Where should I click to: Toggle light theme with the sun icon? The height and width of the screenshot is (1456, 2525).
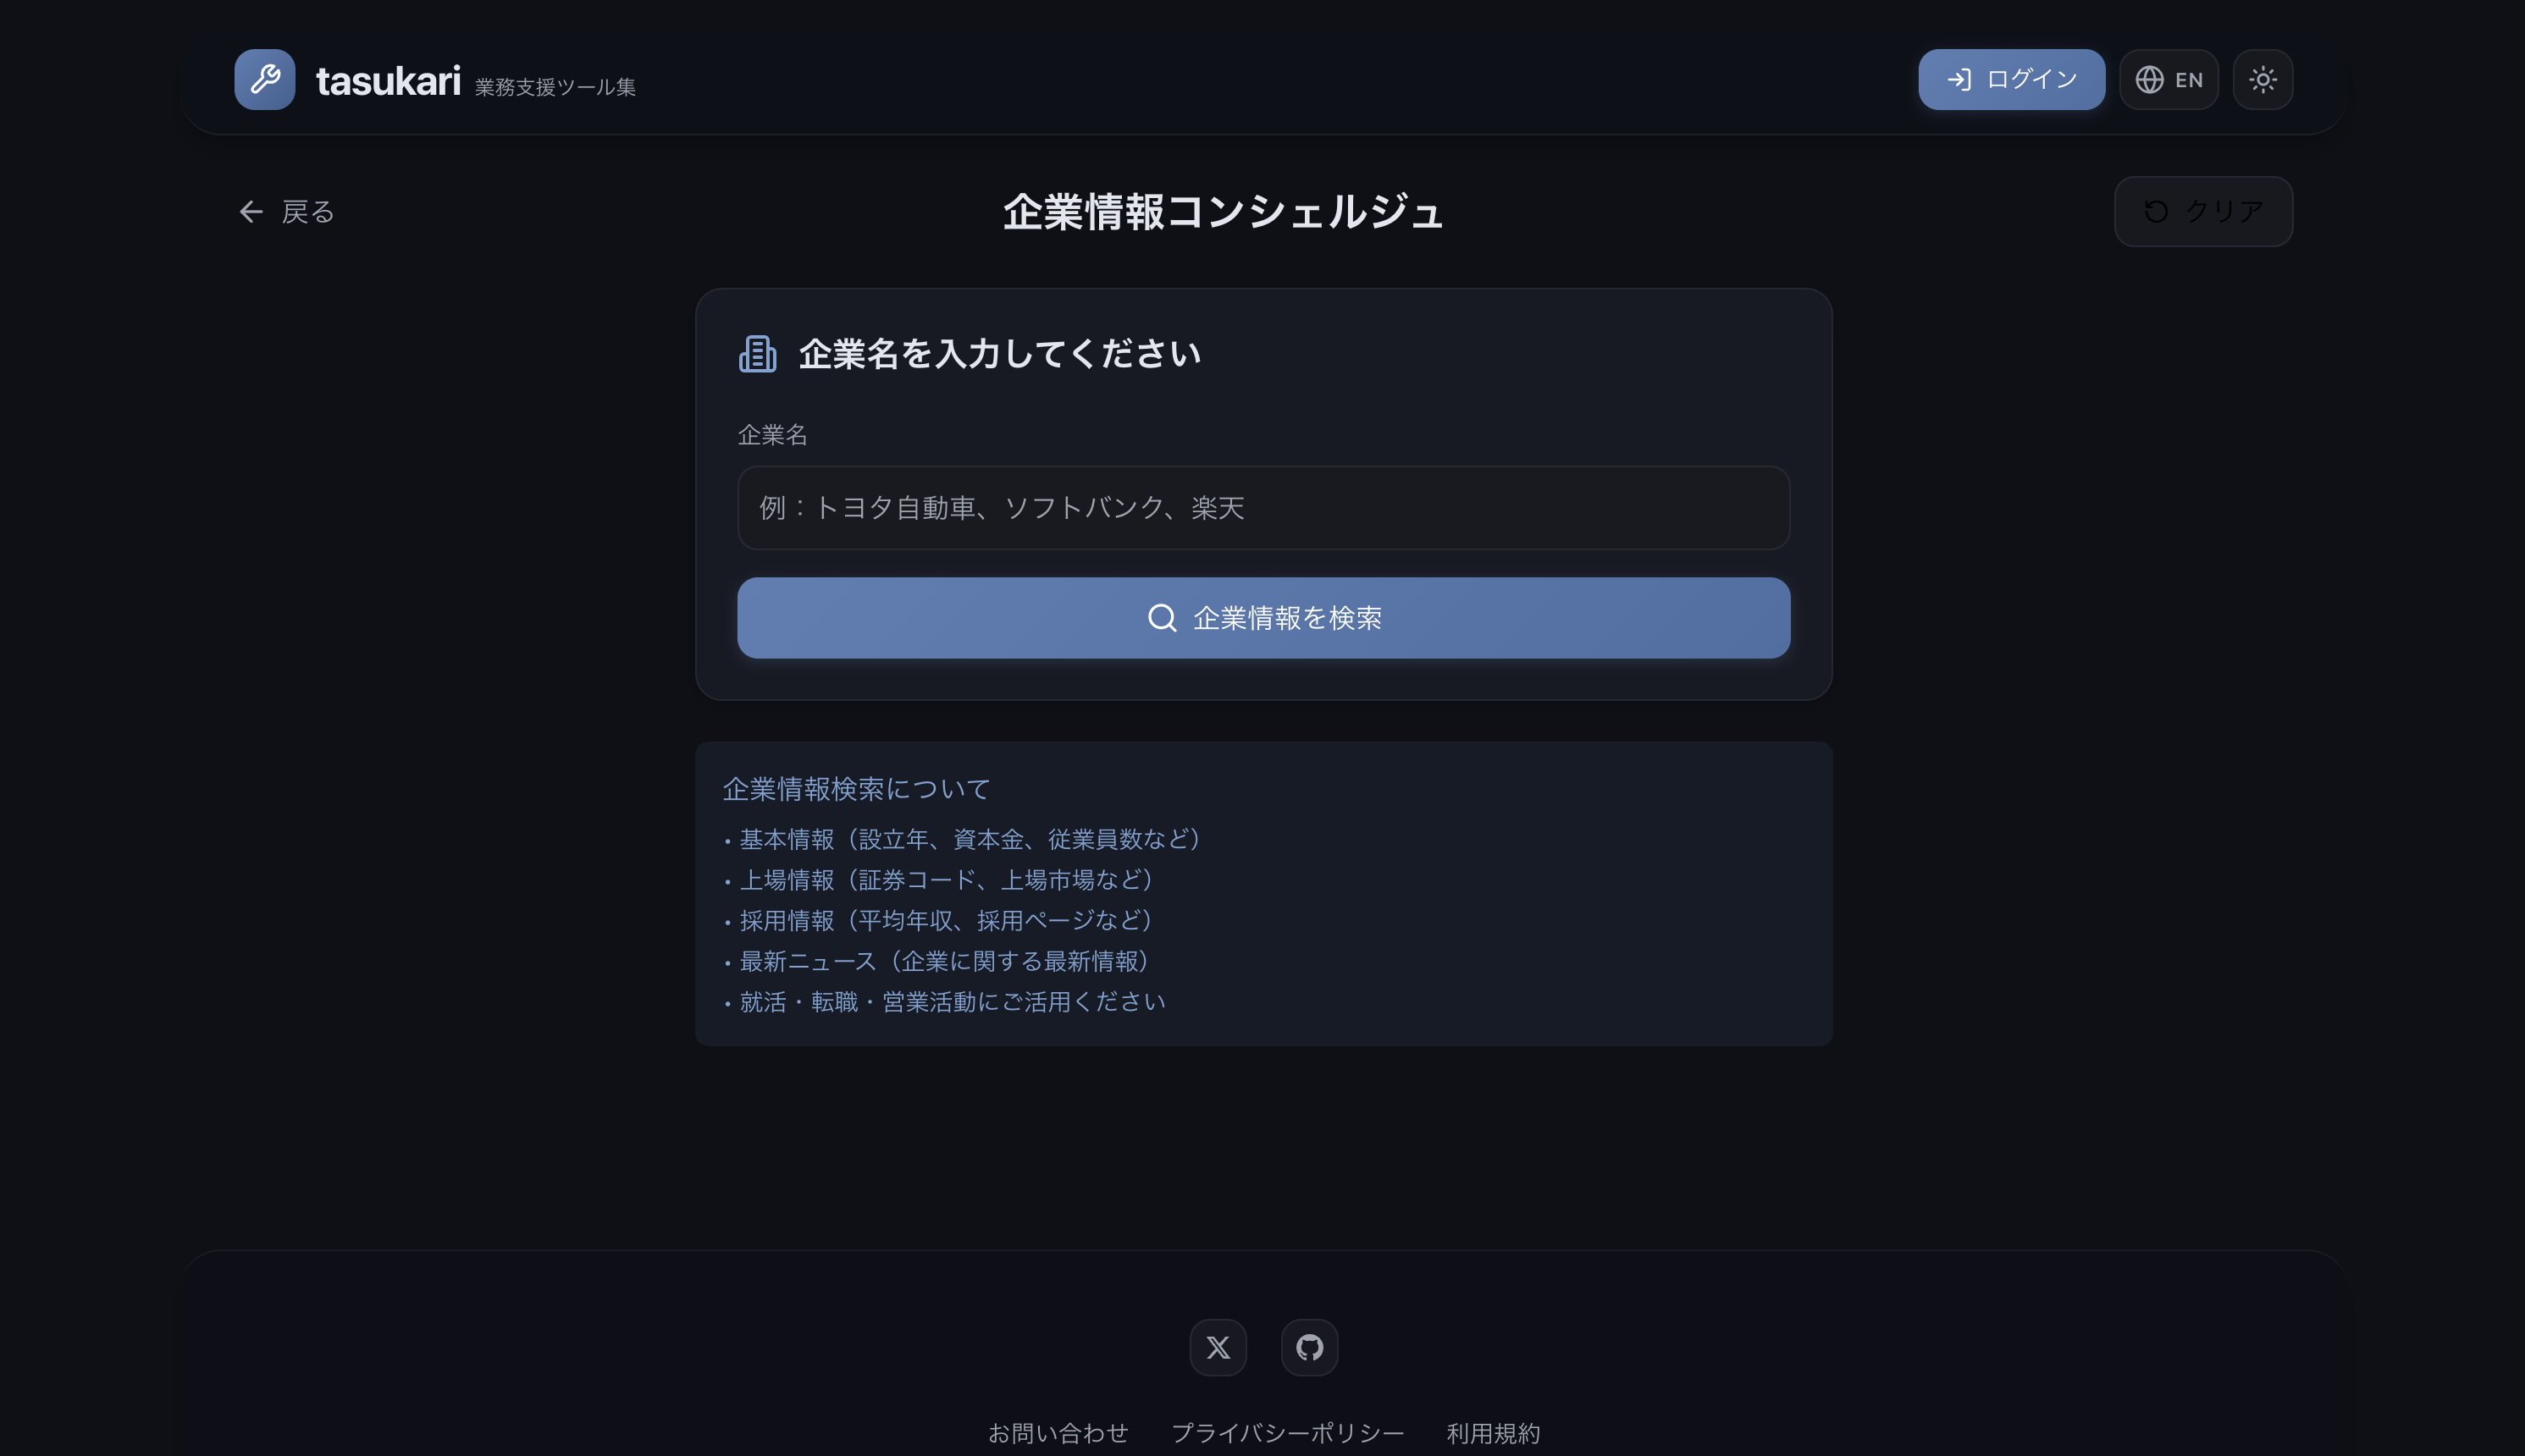click(x=2262, y=80)
